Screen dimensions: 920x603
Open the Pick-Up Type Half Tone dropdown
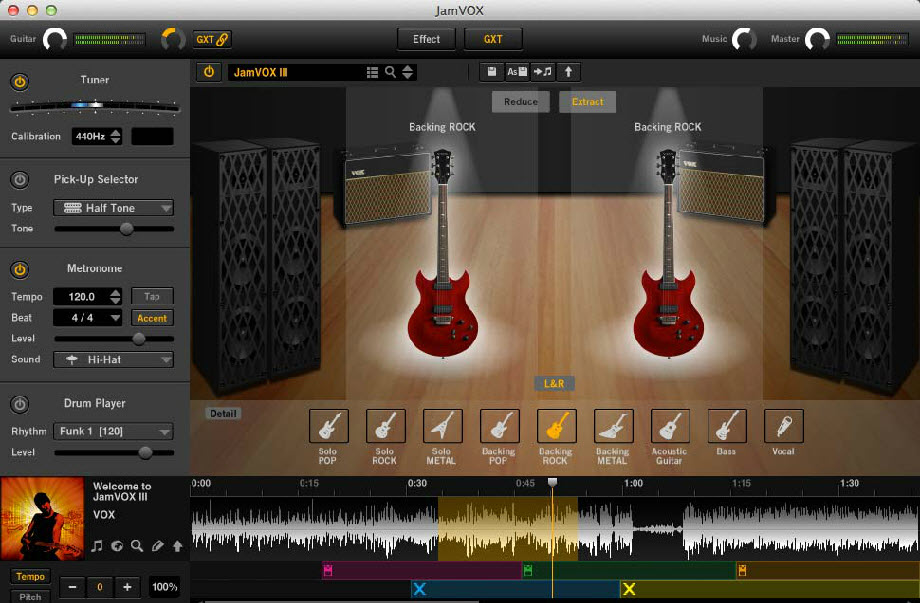[x=113, y=208]
